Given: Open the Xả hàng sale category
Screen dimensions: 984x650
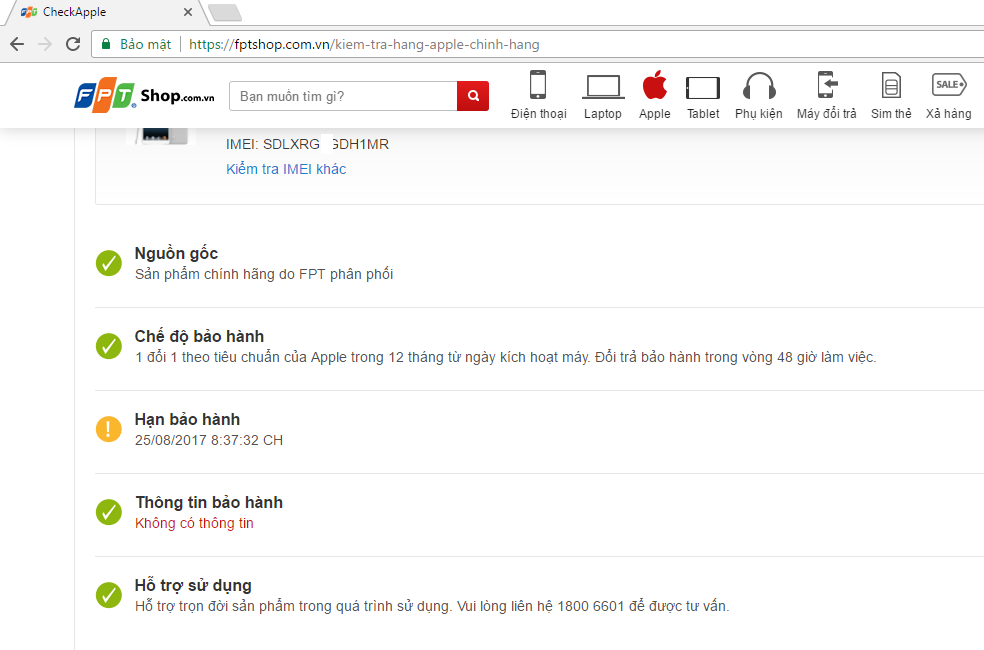Looking at the screenshot, I should tap(948, 95).
